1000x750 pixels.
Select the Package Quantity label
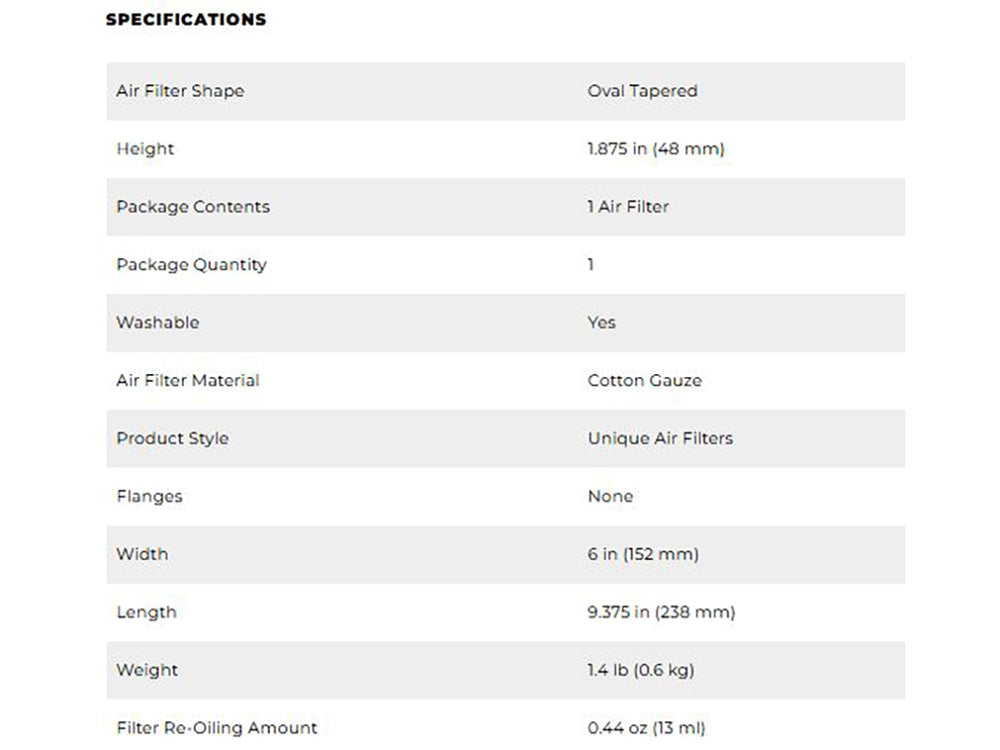(192, 265)
